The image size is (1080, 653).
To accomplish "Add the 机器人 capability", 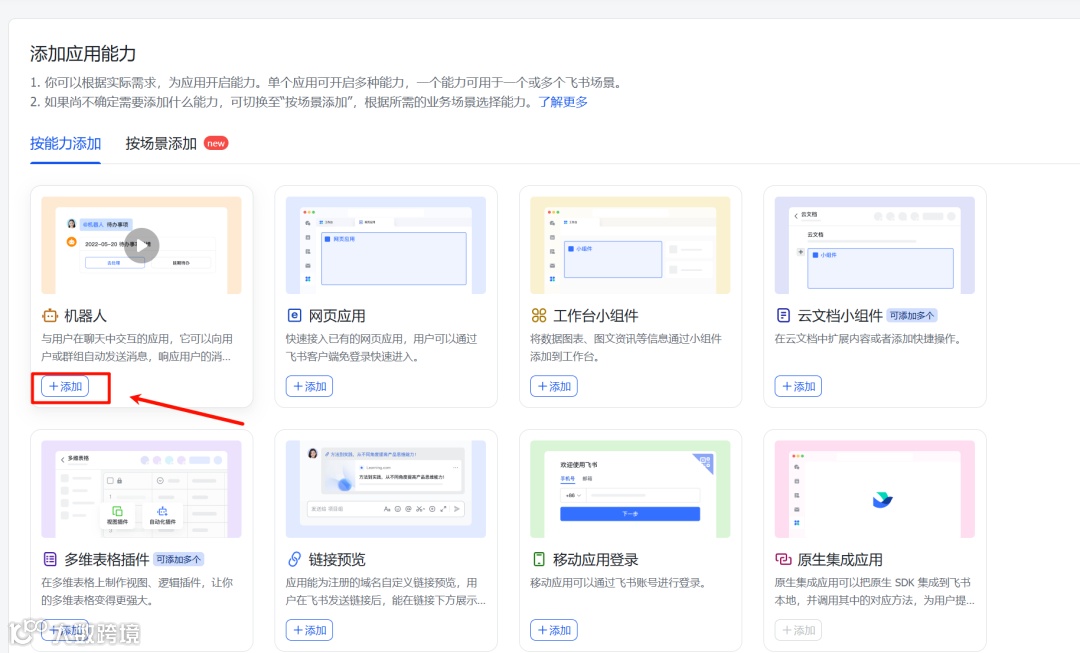I will tap(65, 386).
